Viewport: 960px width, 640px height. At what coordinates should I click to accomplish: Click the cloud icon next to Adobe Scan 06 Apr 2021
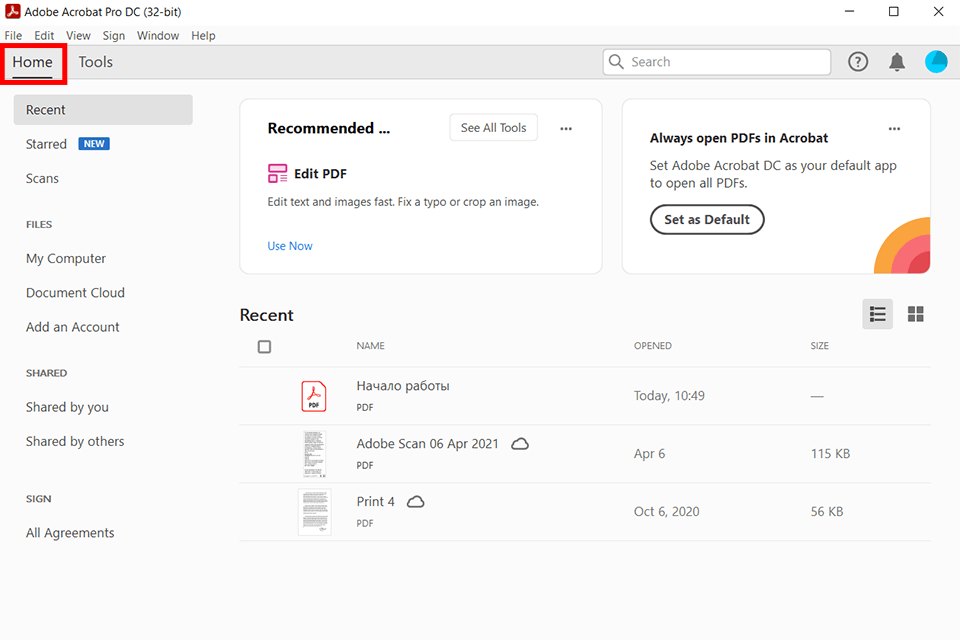coord(520,443)
